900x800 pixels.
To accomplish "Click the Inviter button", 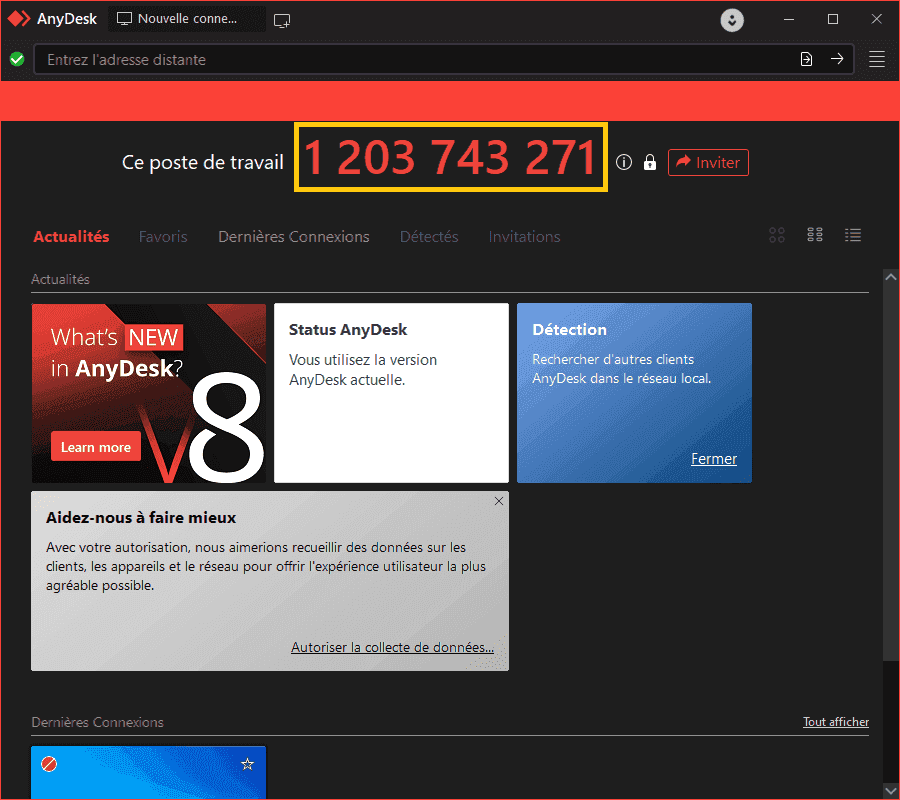I will (x=708, y=162).
